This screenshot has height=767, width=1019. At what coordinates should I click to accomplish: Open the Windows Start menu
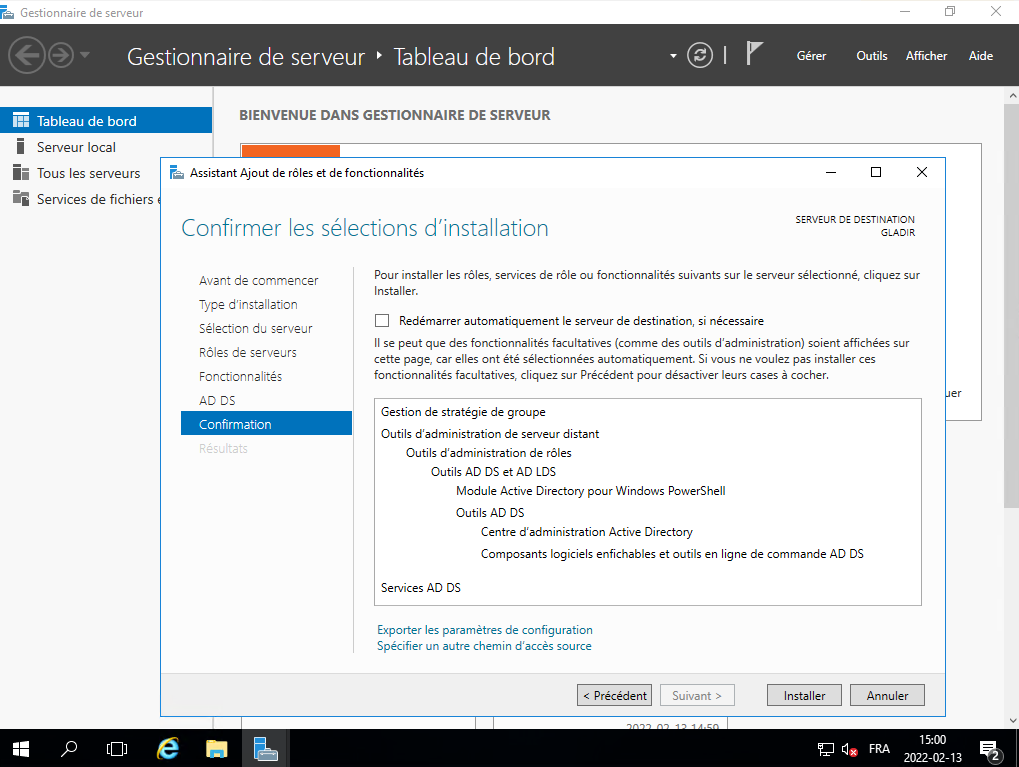[x=21, y=749]
